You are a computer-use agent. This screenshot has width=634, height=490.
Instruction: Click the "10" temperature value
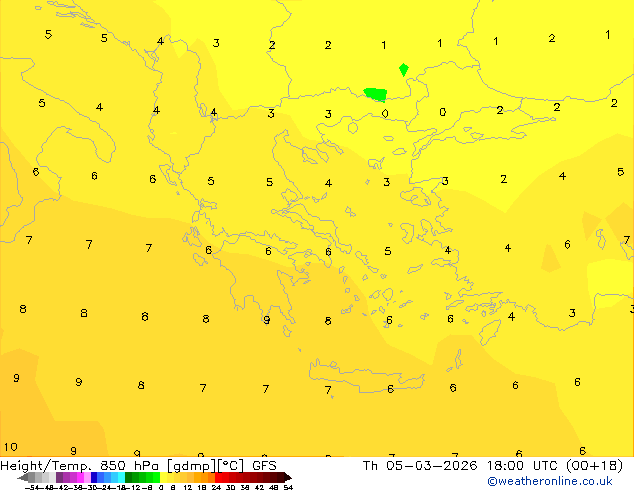coord(11,447)
